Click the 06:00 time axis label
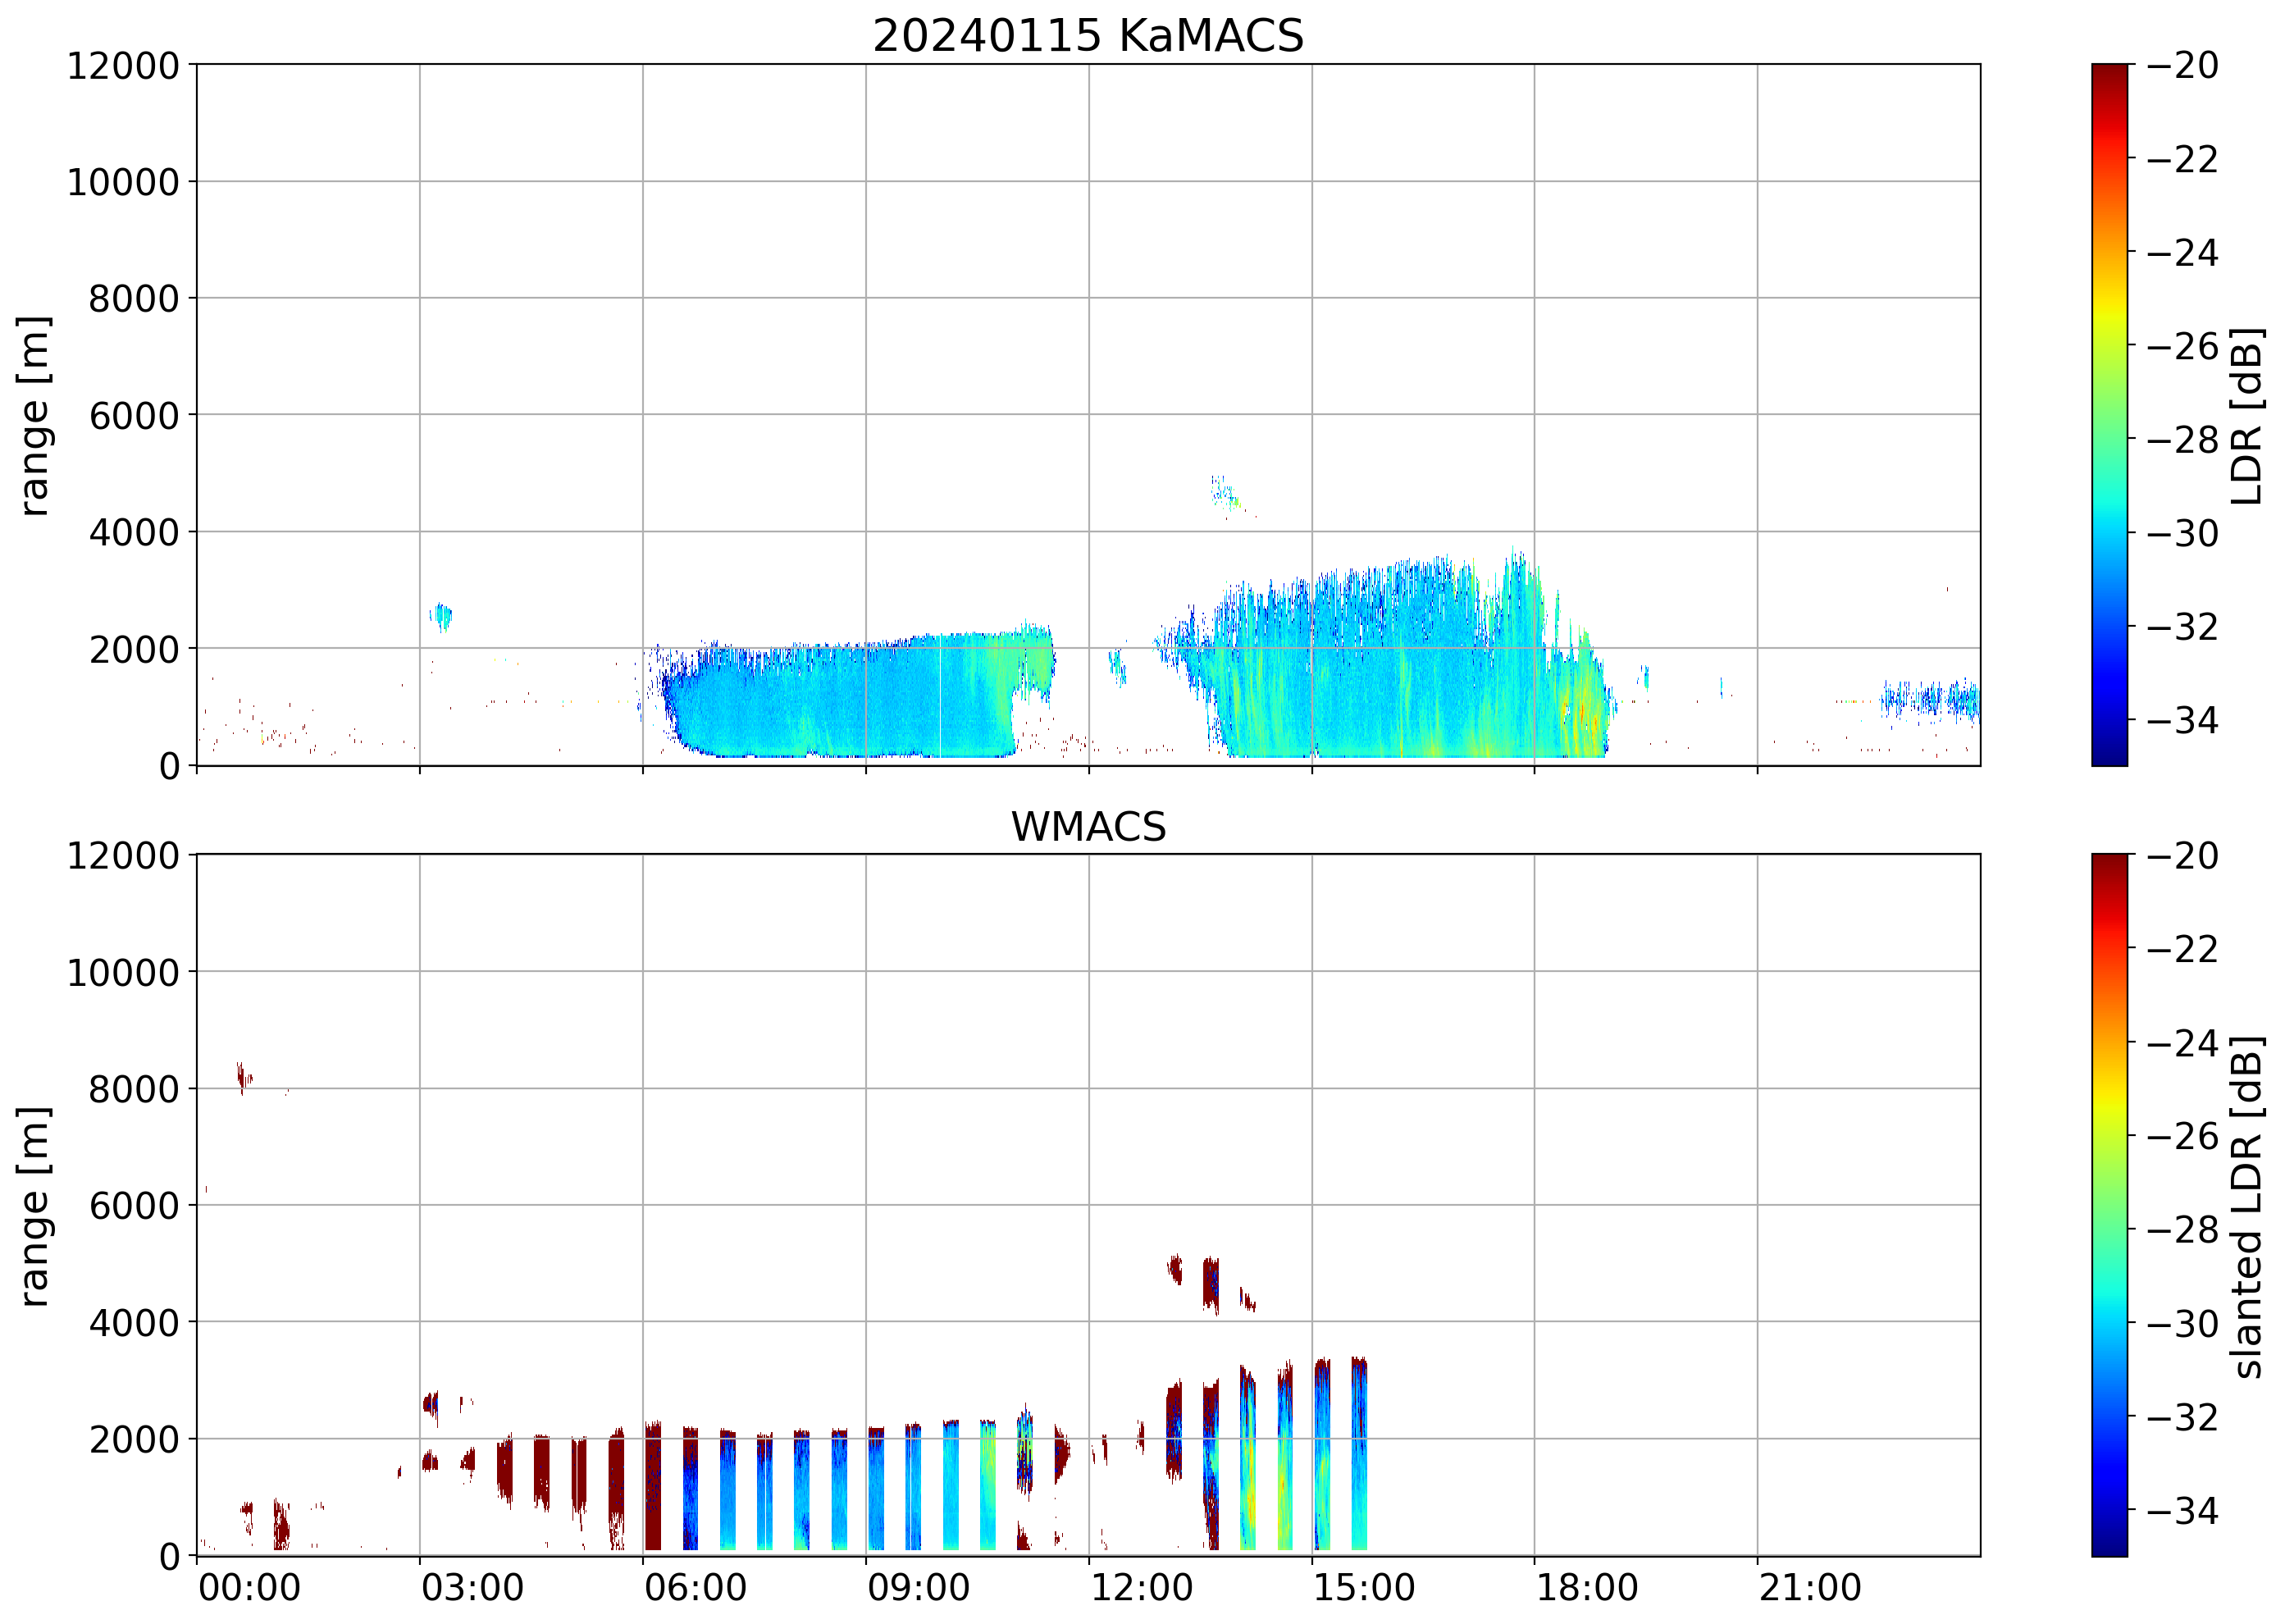 pos(695,1588)
